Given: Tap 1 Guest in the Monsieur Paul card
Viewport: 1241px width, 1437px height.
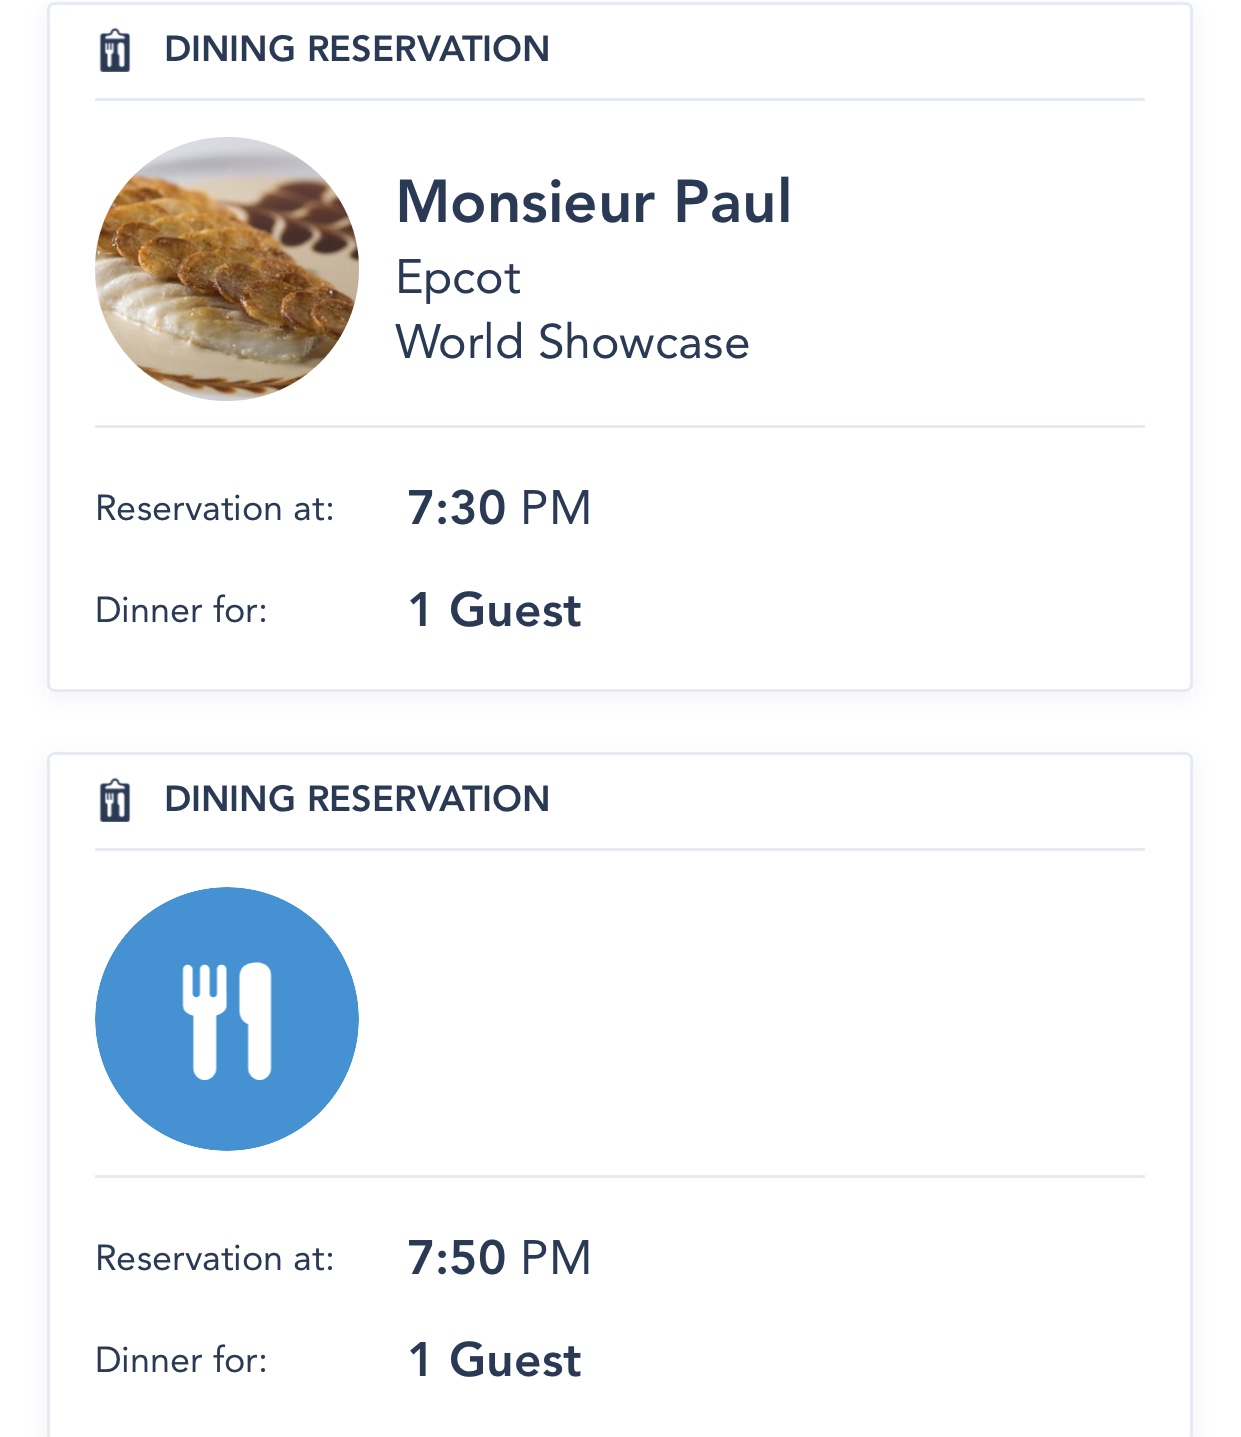Looking at the screenshot, I should tap(495, 610).
